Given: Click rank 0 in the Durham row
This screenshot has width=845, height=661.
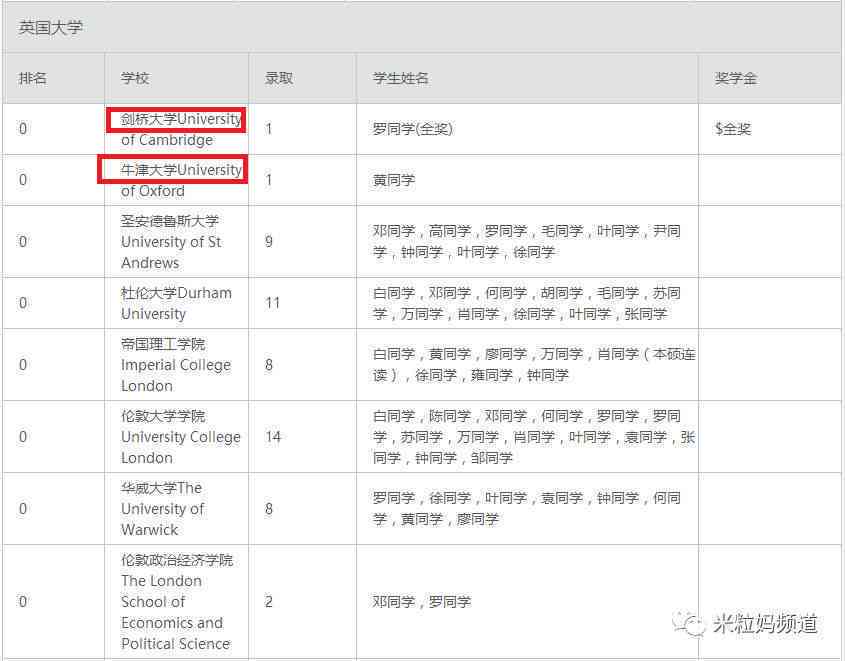Looking at the screenshot, I should tap(23, 303).
